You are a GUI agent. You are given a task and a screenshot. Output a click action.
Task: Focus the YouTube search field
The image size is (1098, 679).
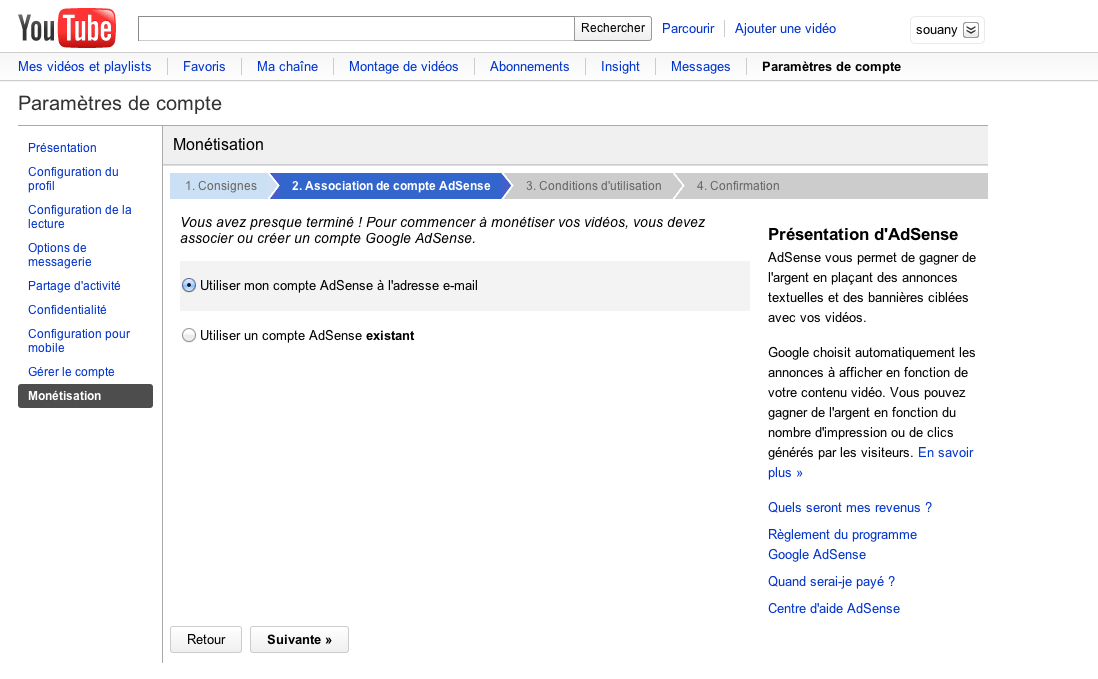(356, 29)
